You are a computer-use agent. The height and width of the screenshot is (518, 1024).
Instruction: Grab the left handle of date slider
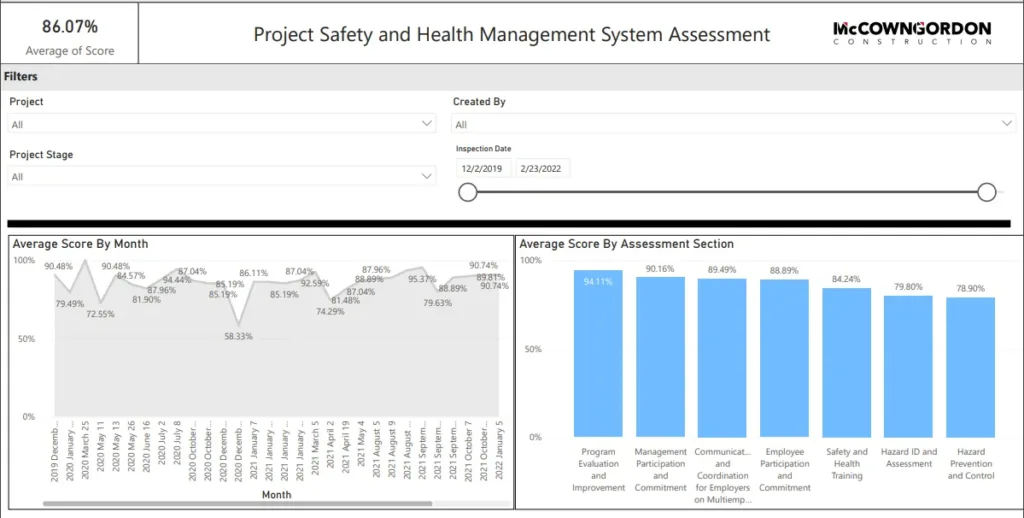click(x=468, y=192)
